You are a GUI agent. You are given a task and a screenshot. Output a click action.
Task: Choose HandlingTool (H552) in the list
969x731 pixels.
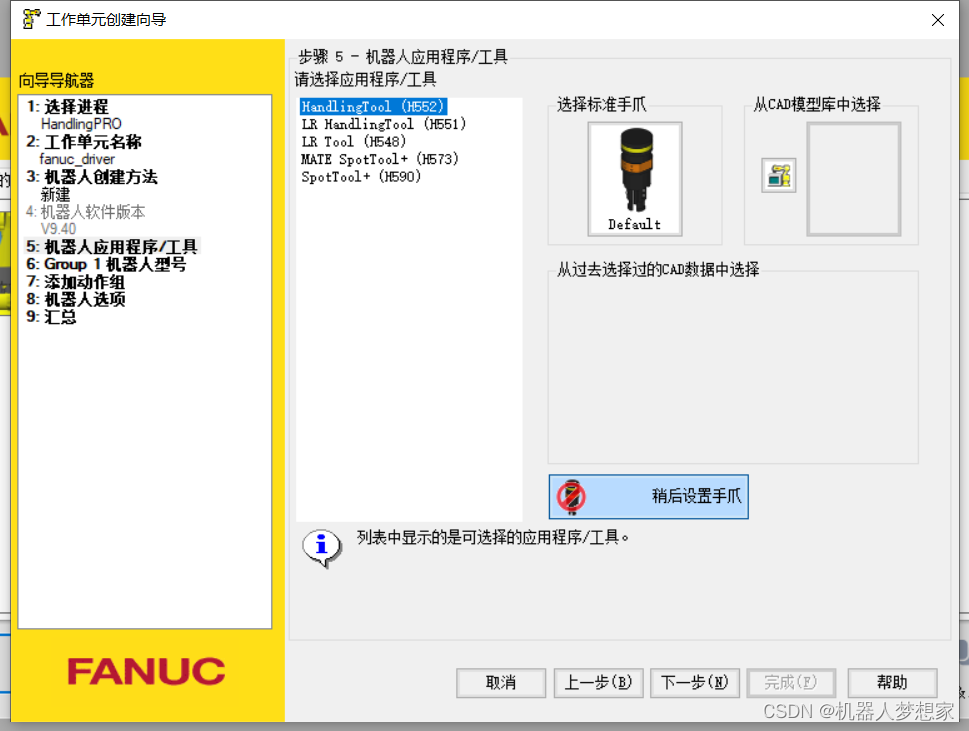click(373, 107)
